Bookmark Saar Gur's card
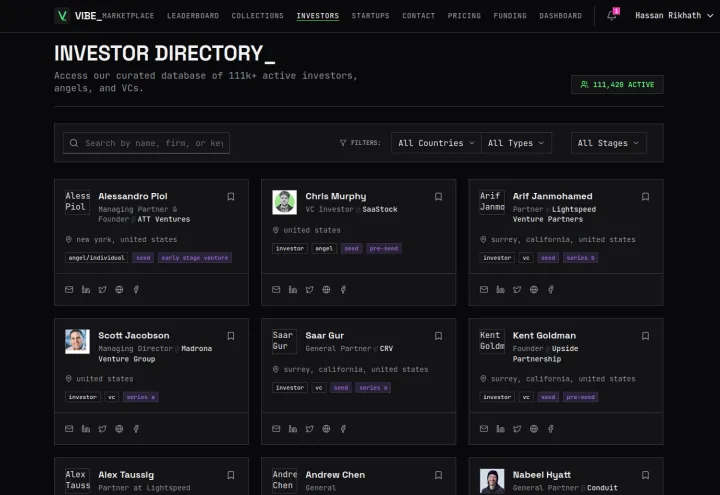720x495 pixels. [x=439, y=336]
